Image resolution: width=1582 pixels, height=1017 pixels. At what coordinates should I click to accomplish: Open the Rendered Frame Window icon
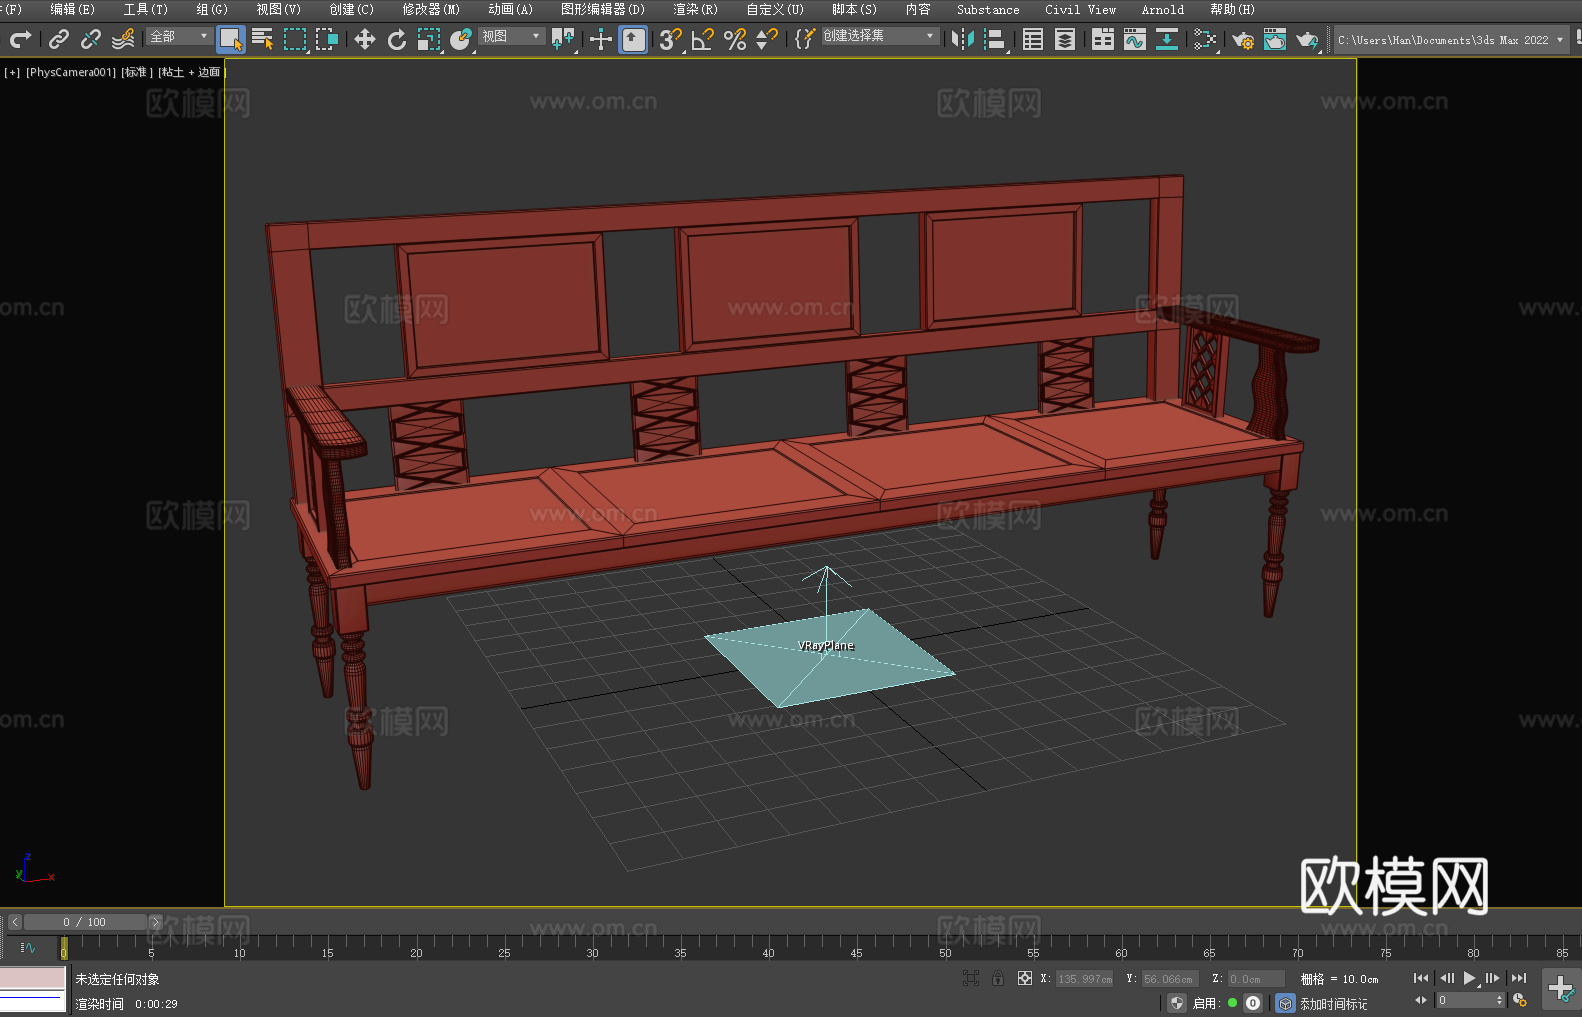point(1275,39)
